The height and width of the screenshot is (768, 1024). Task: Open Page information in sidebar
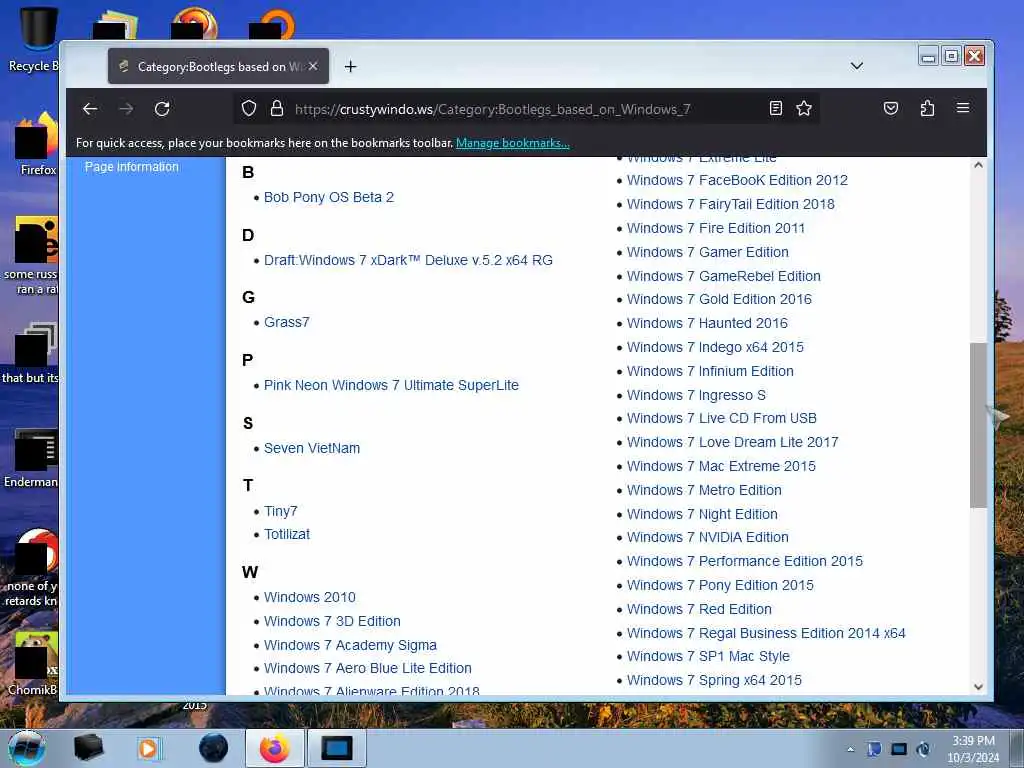point(131,167)
